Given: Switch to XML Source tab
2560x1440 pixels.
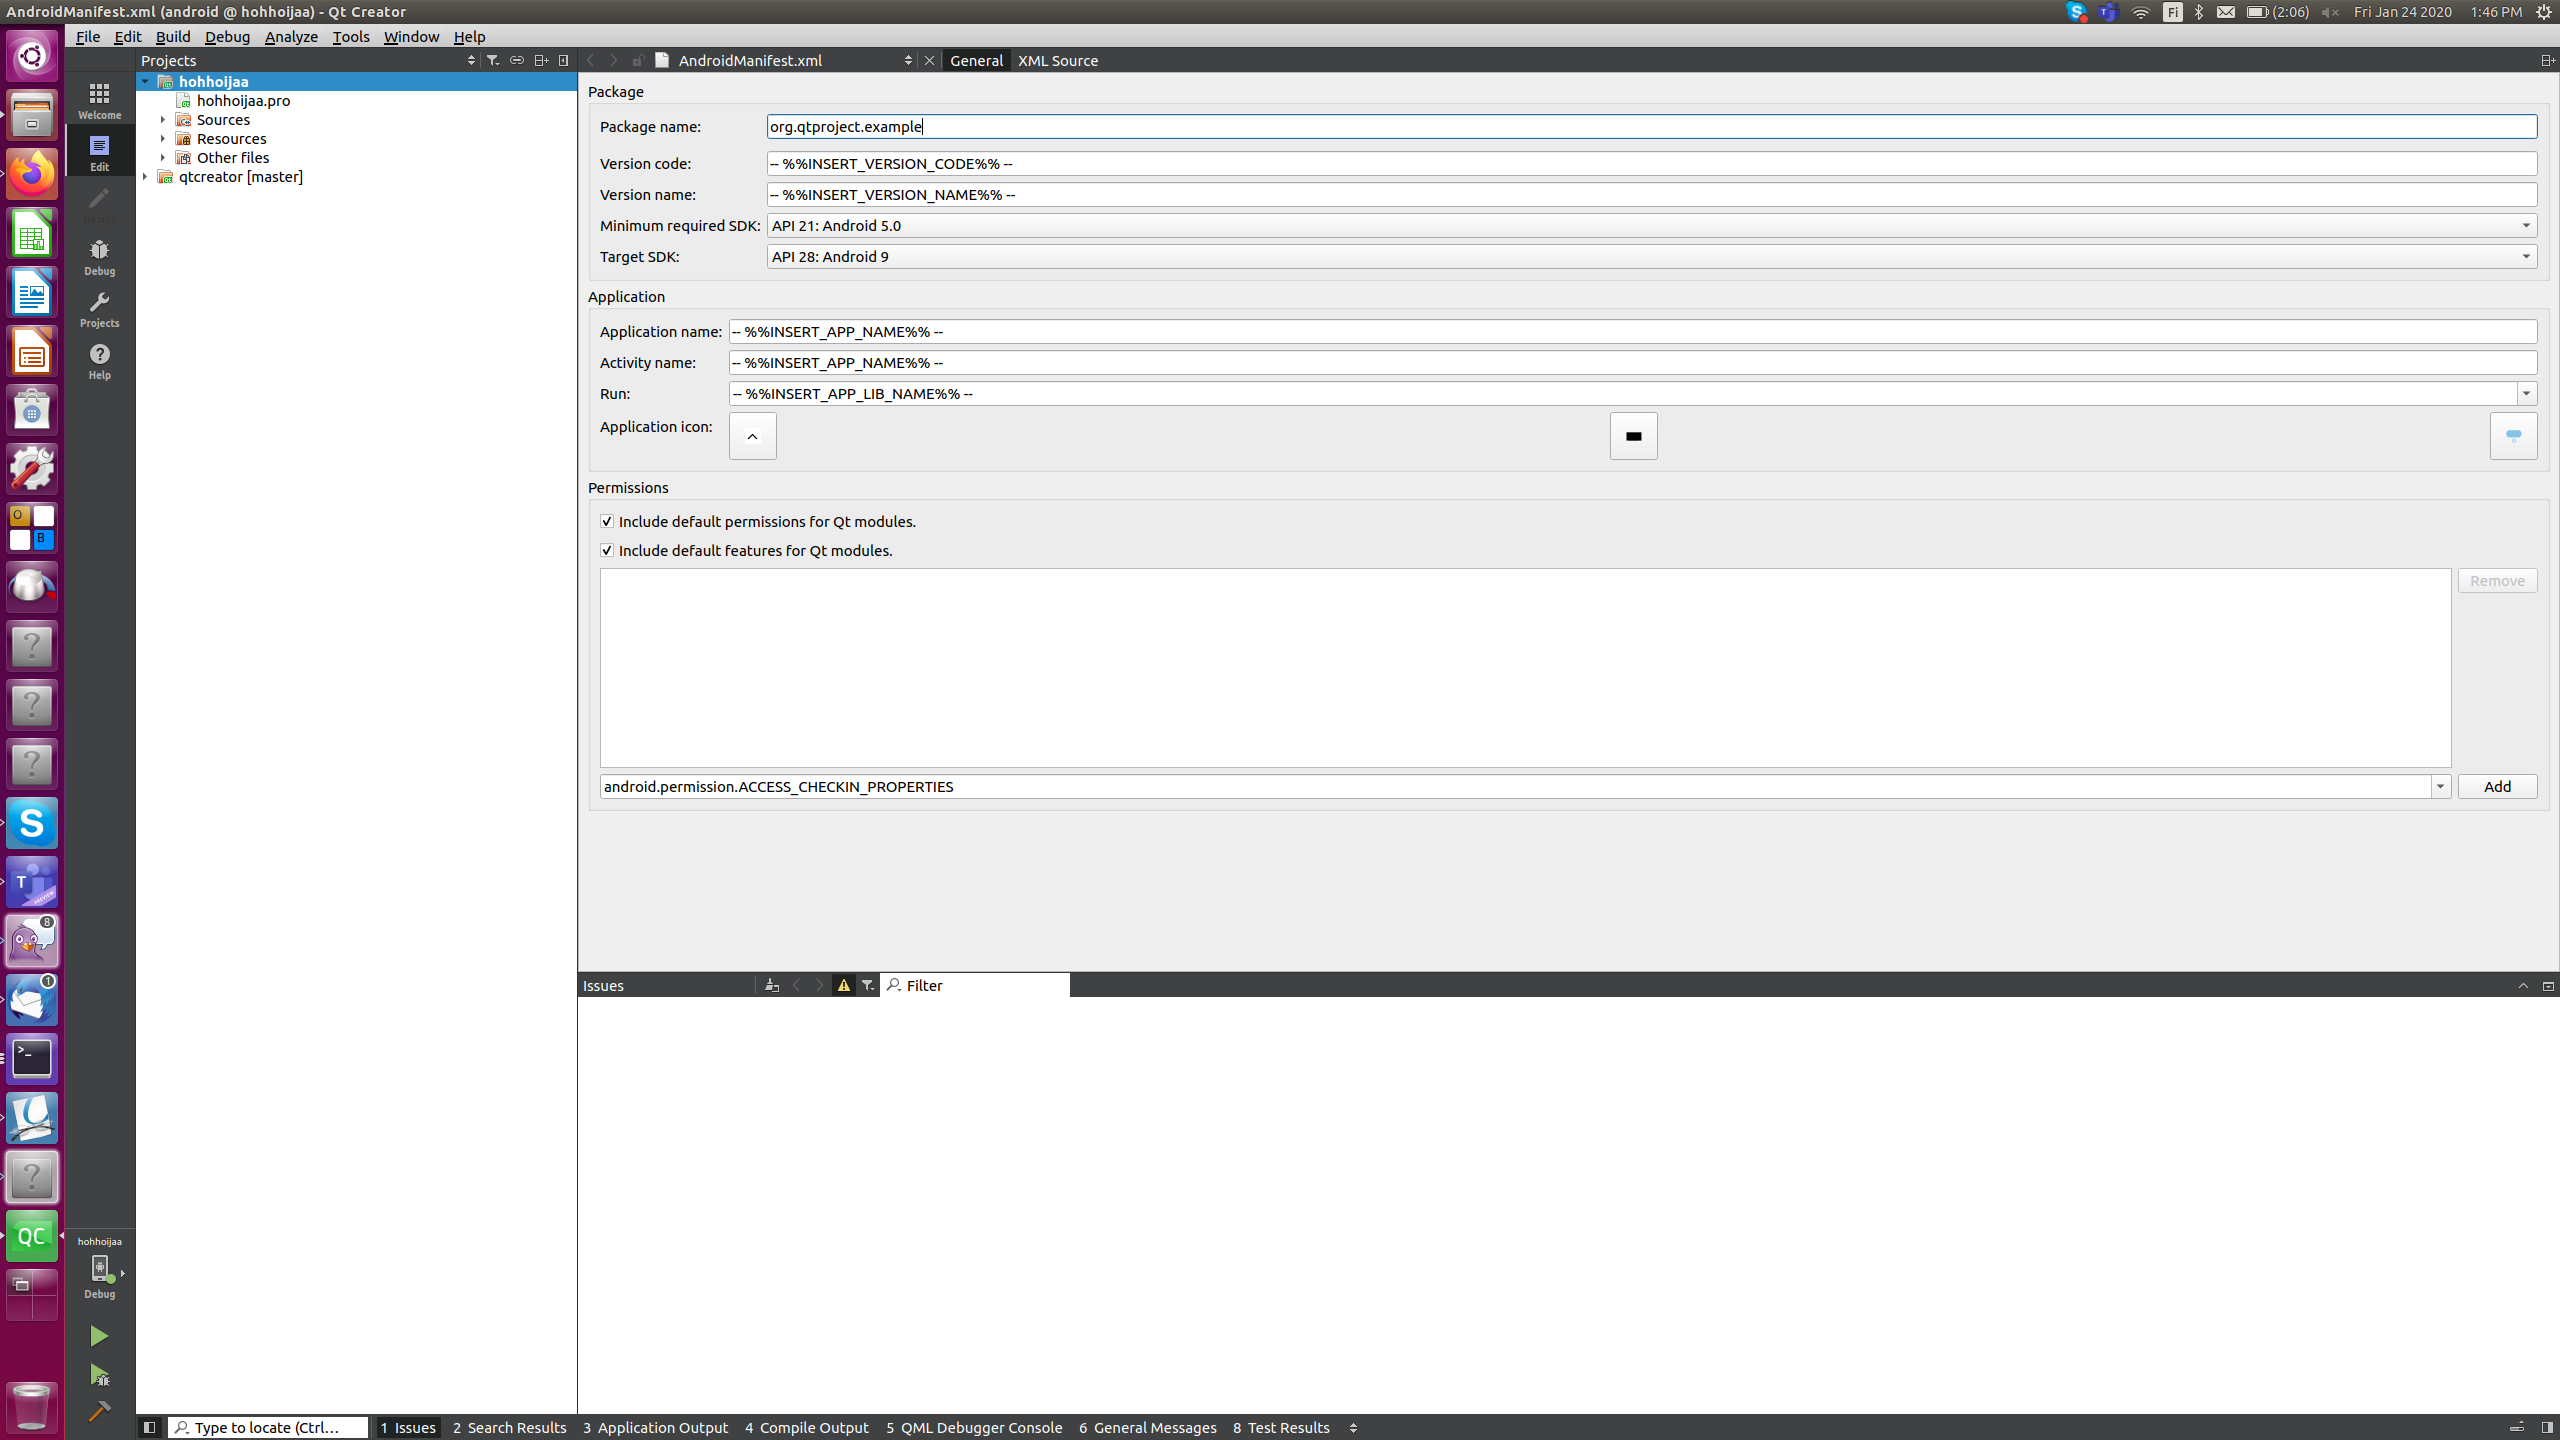Looking at the screenshot, I should click(1057, 60).
